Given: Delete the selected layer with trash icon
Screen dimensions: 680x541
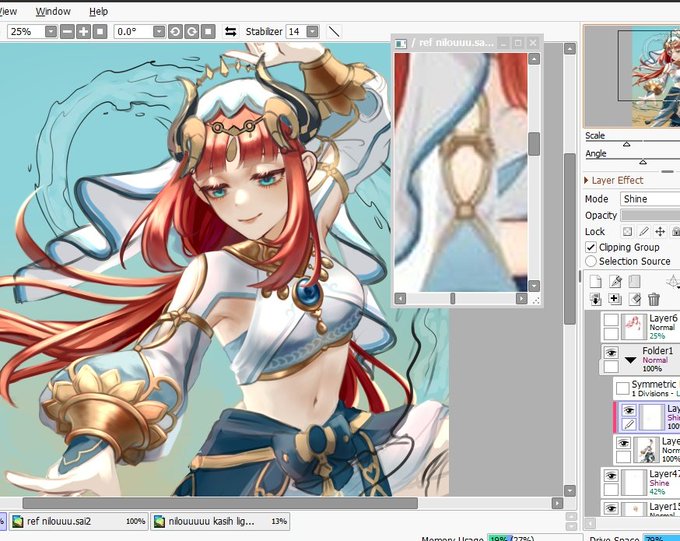Looking at the screenshot, I should pyautogui.click(x=654, y=299).
